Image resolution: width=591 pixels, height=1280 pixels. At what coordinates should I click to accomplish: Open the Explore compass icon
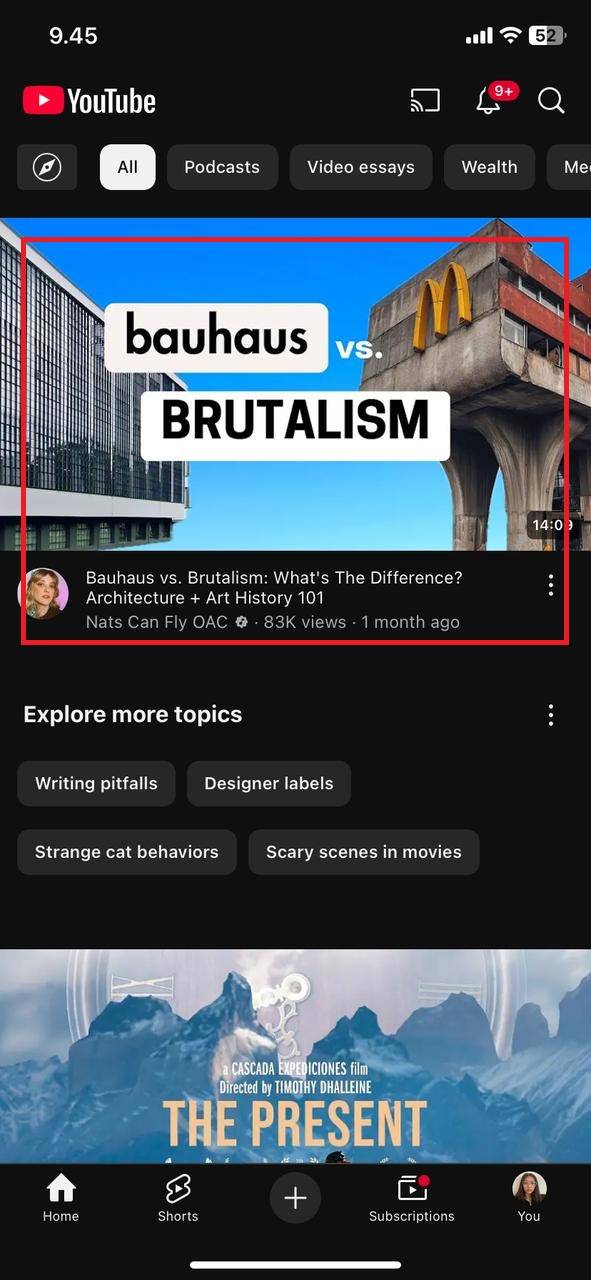pos(47,167)
